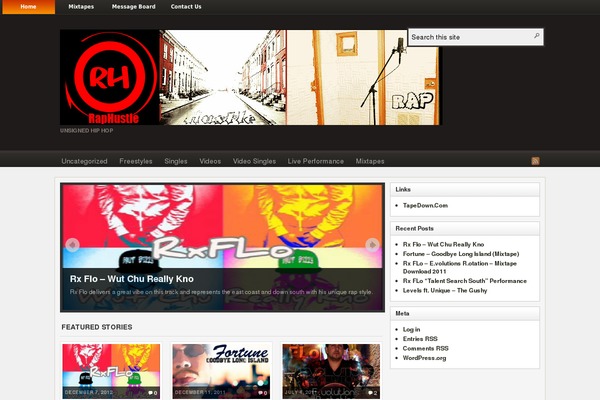This screenshot has width=600, height=400.
Task: Click the Log in link
Action: pyautogui.click(x=411, y=329)
